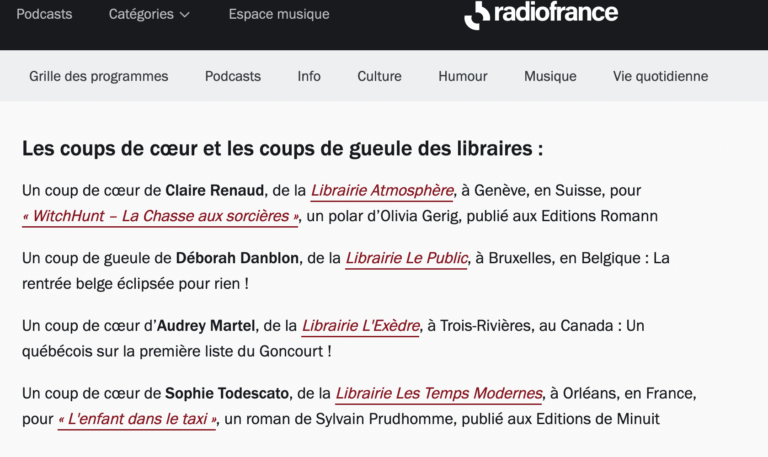
Task: Click the name Déborah Danblon
Action: pos(237,258)
